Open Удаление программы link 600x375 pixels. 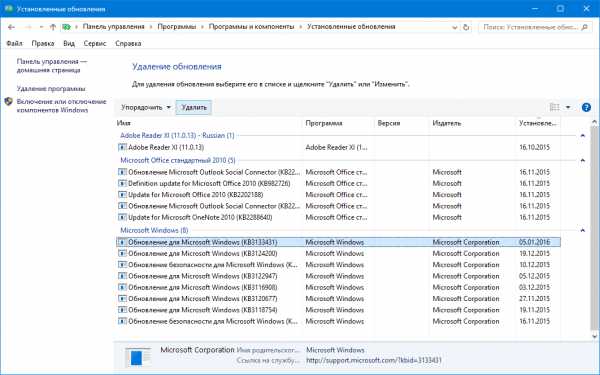pyautogui.click(x=51, y=89)
